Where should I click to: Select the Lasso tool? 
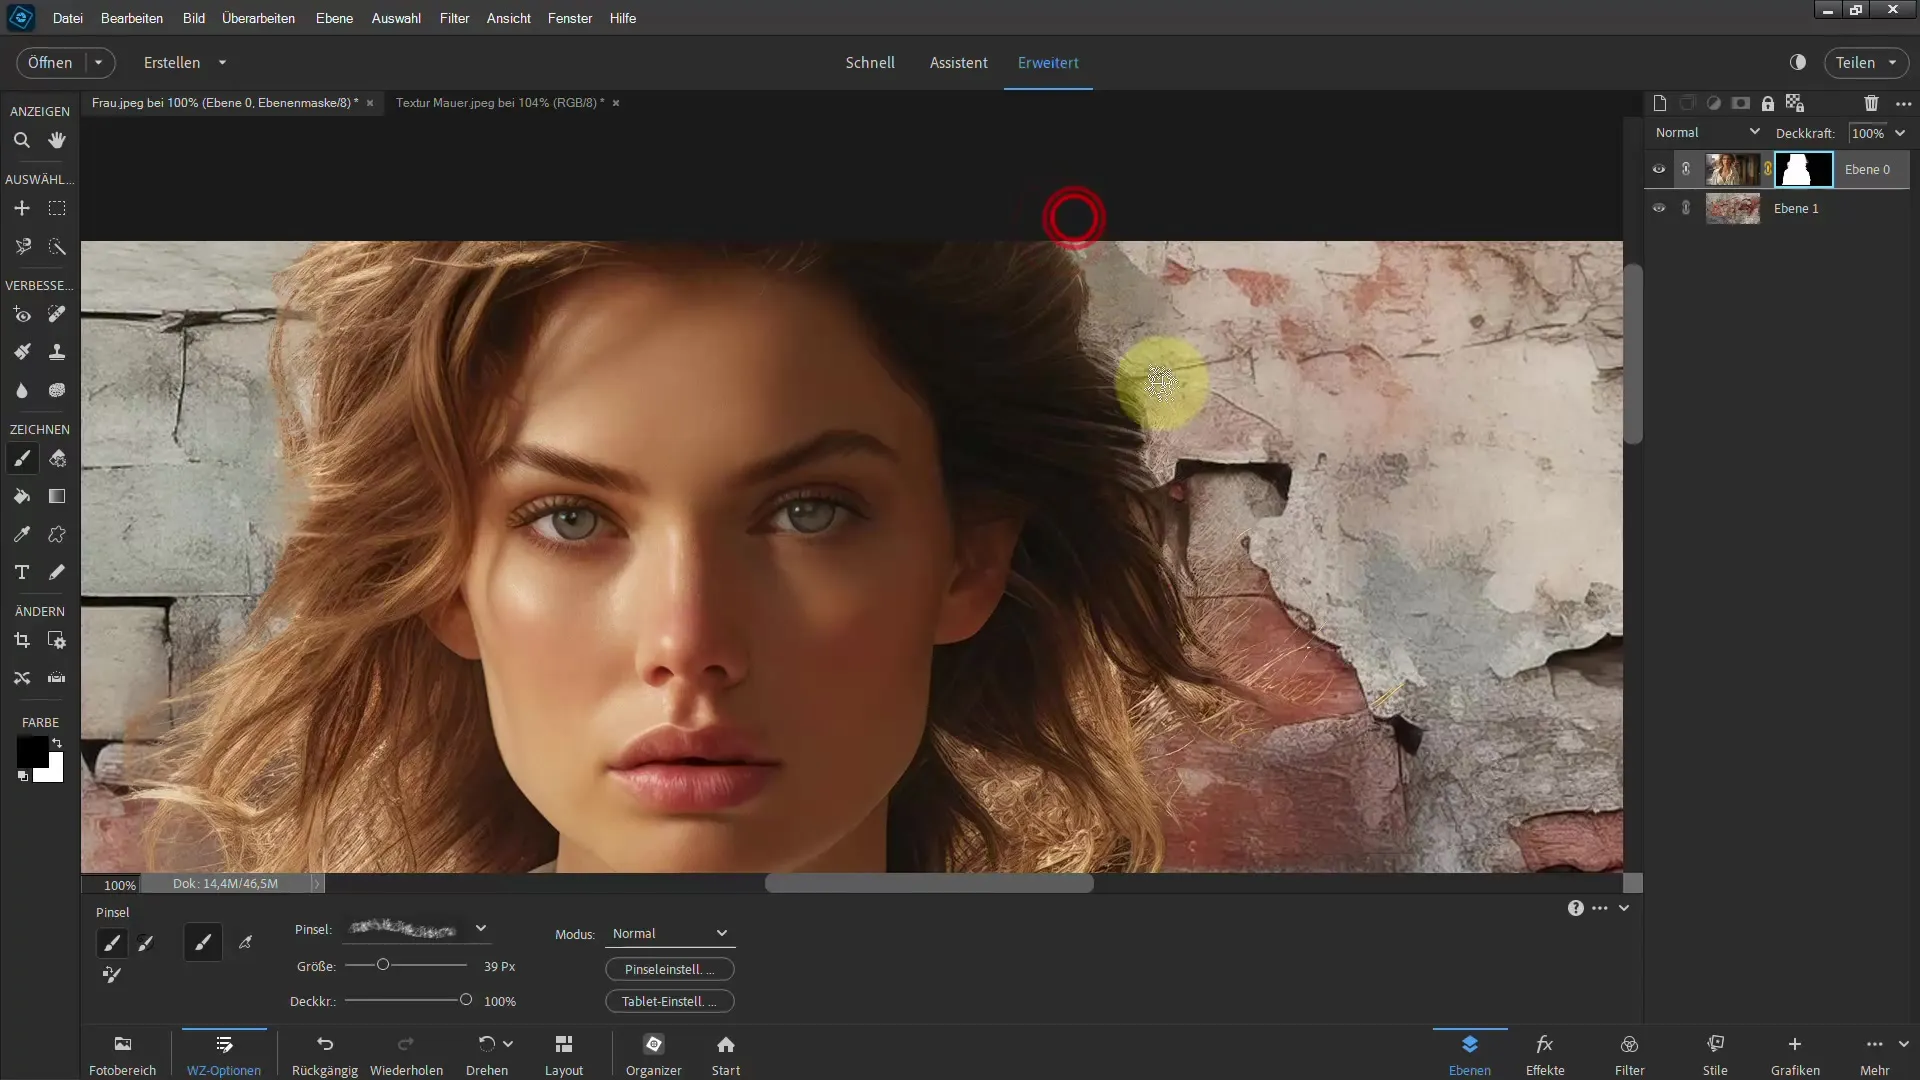(22, 246)
